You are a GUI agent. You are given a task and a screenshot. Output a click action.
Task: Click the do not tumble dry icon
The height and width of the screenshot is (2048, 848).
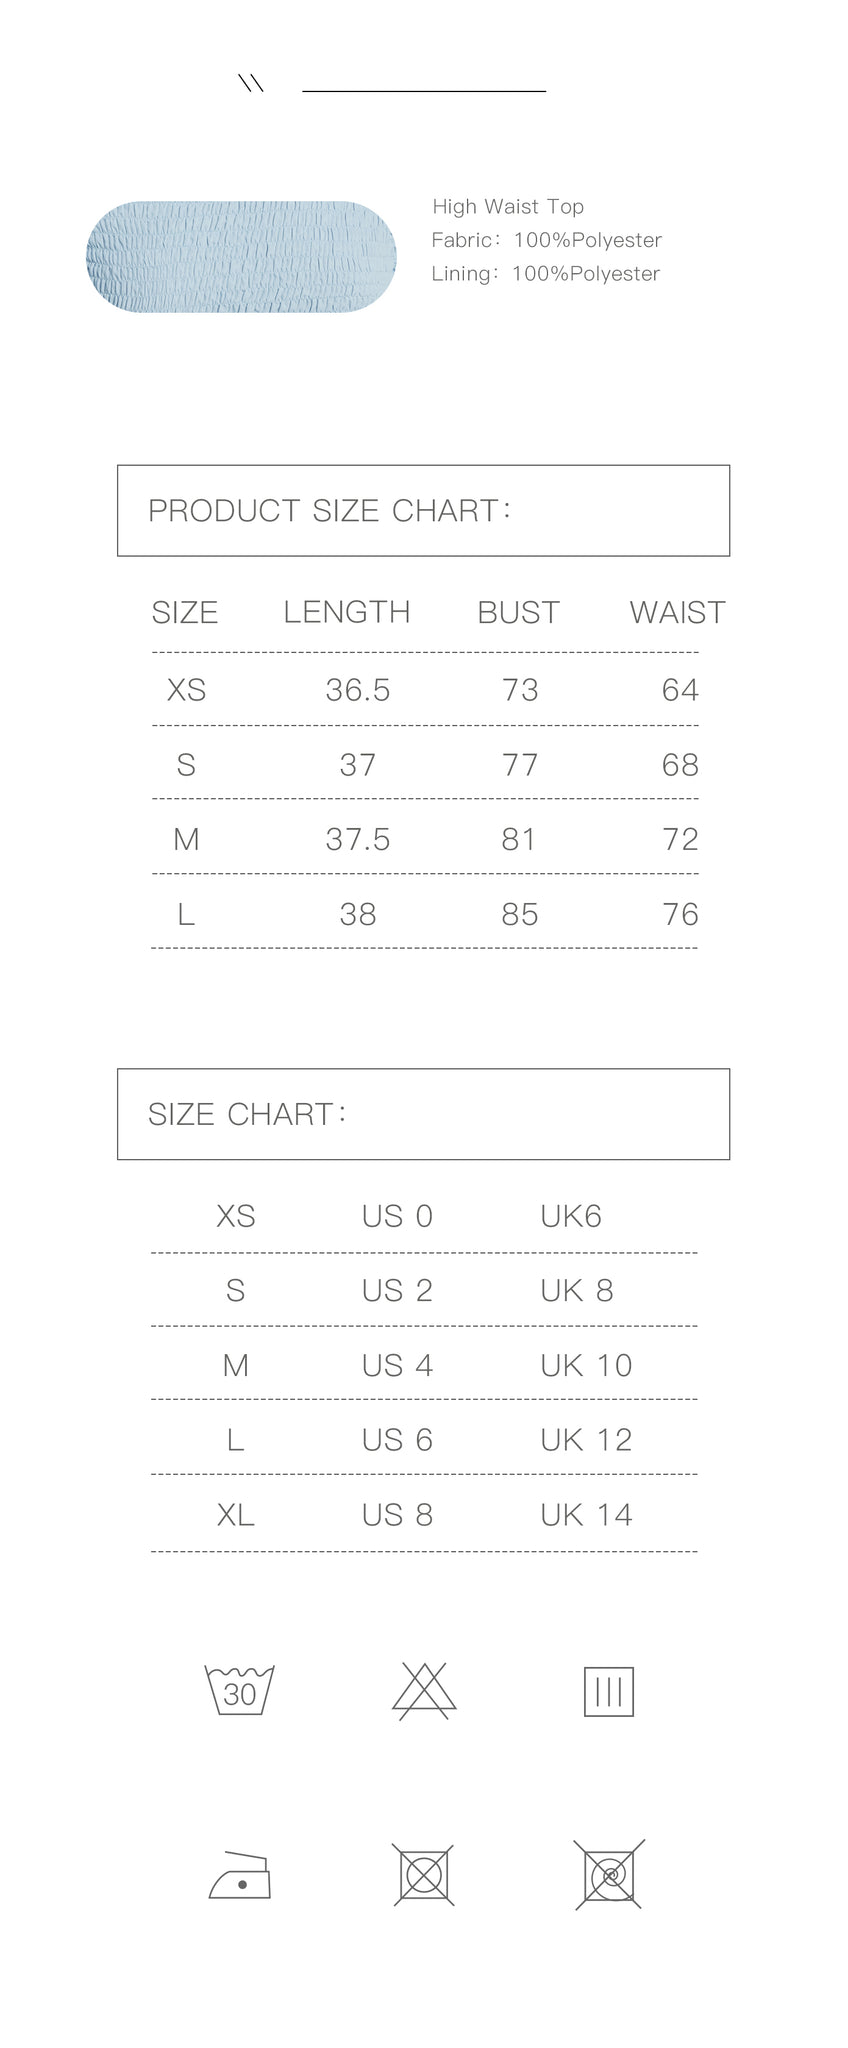424,1875
